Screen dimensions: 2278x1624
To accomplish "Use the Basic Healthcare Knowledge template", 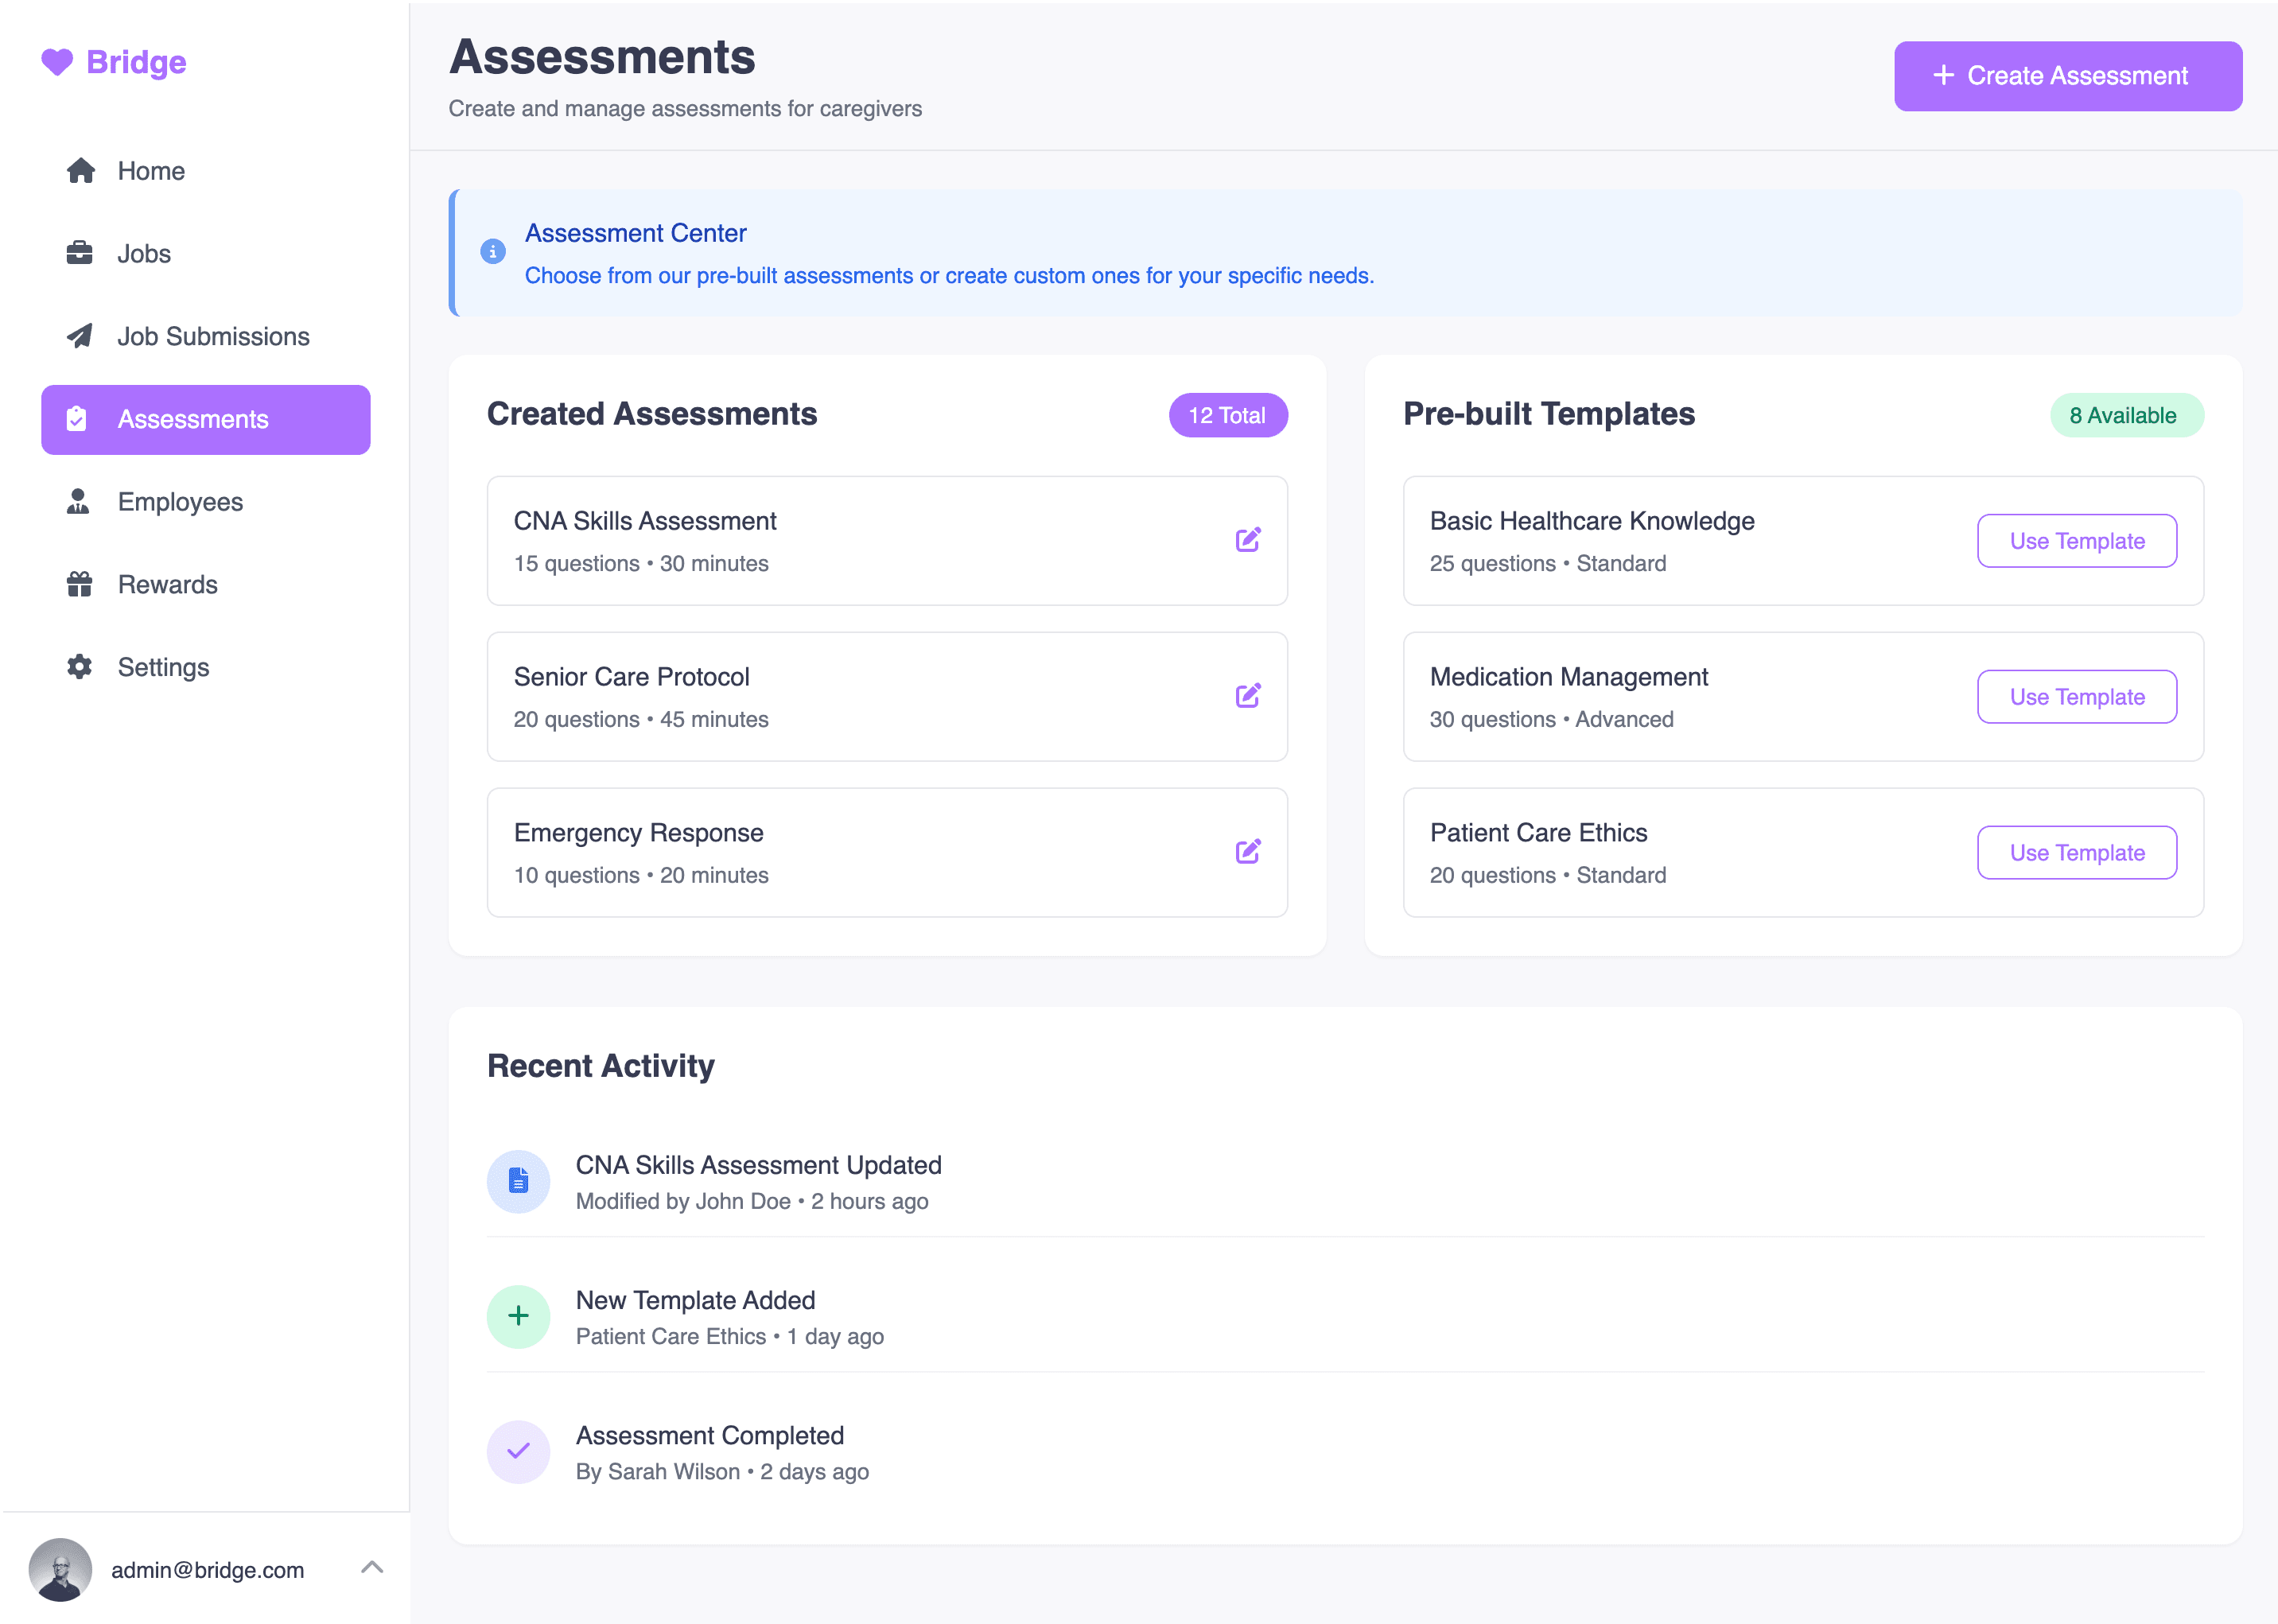I will 2076,541.
